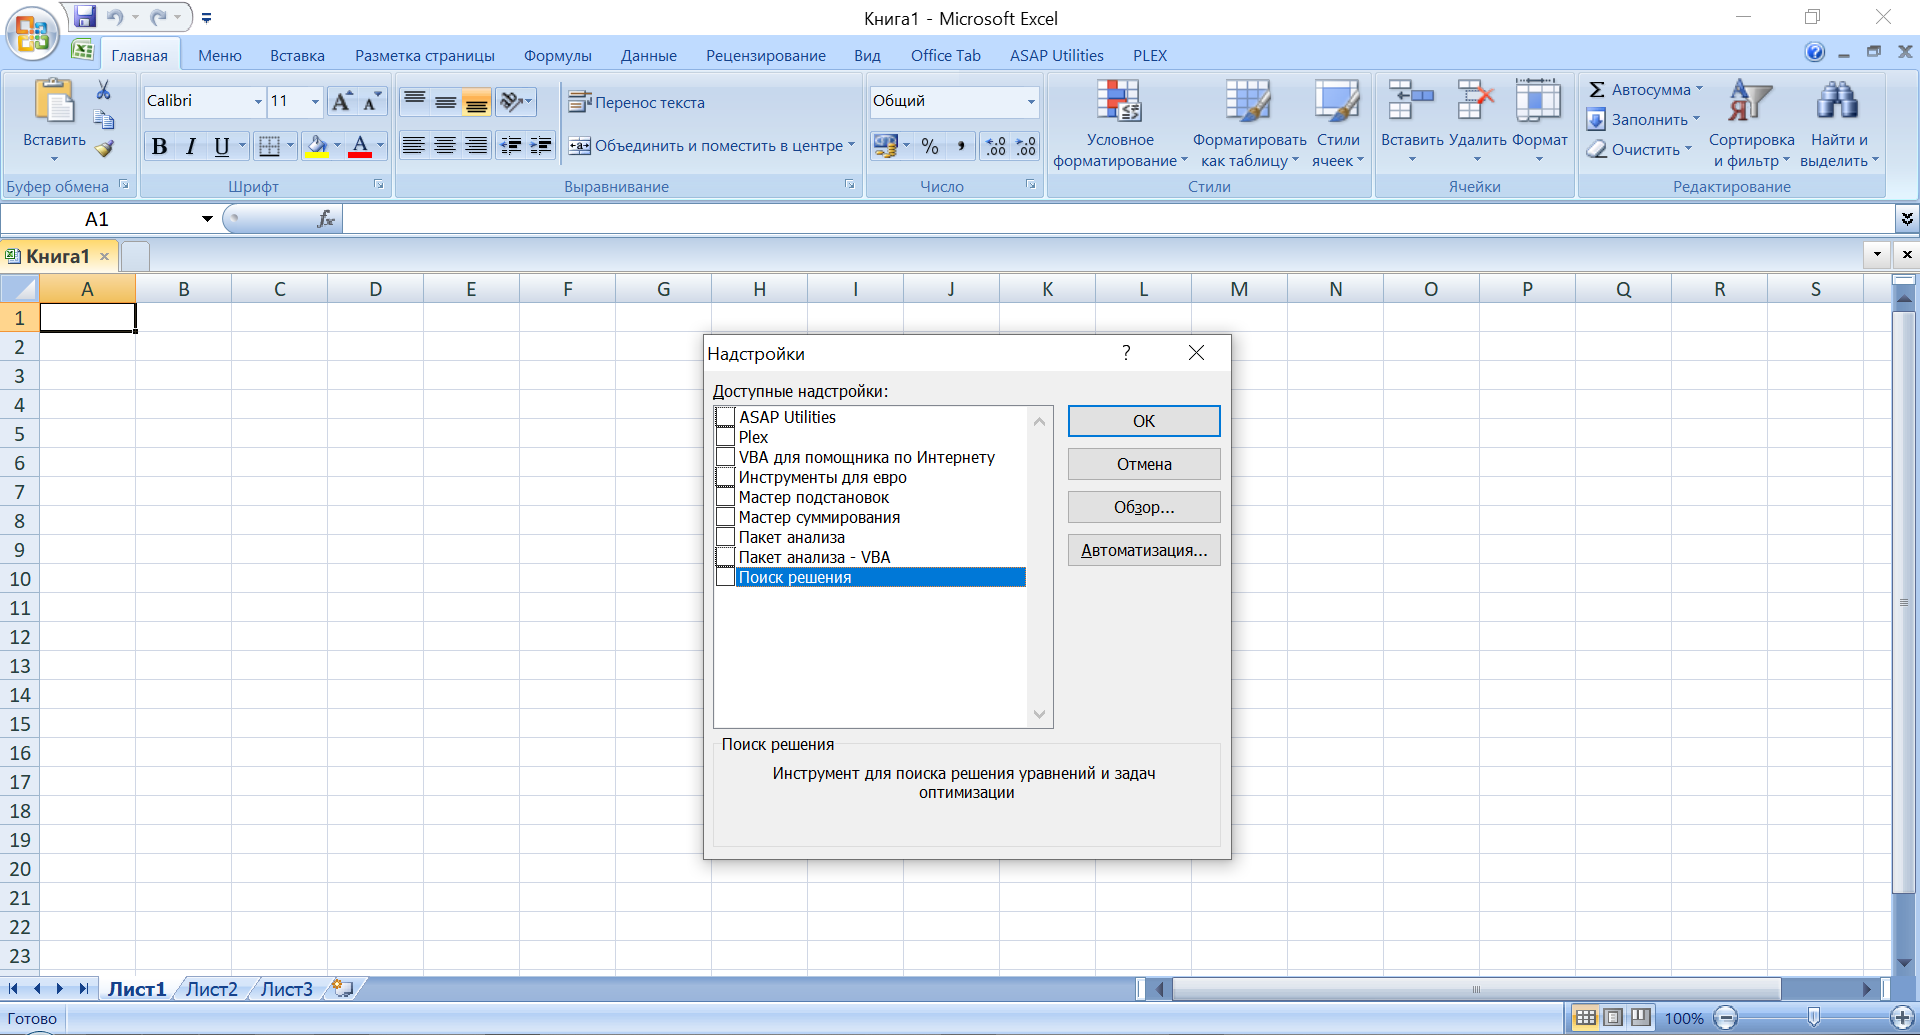Viewport: 1920px width, 1035px height.
Task: Expand the formula bar
Action: (x=1907, y=218)
